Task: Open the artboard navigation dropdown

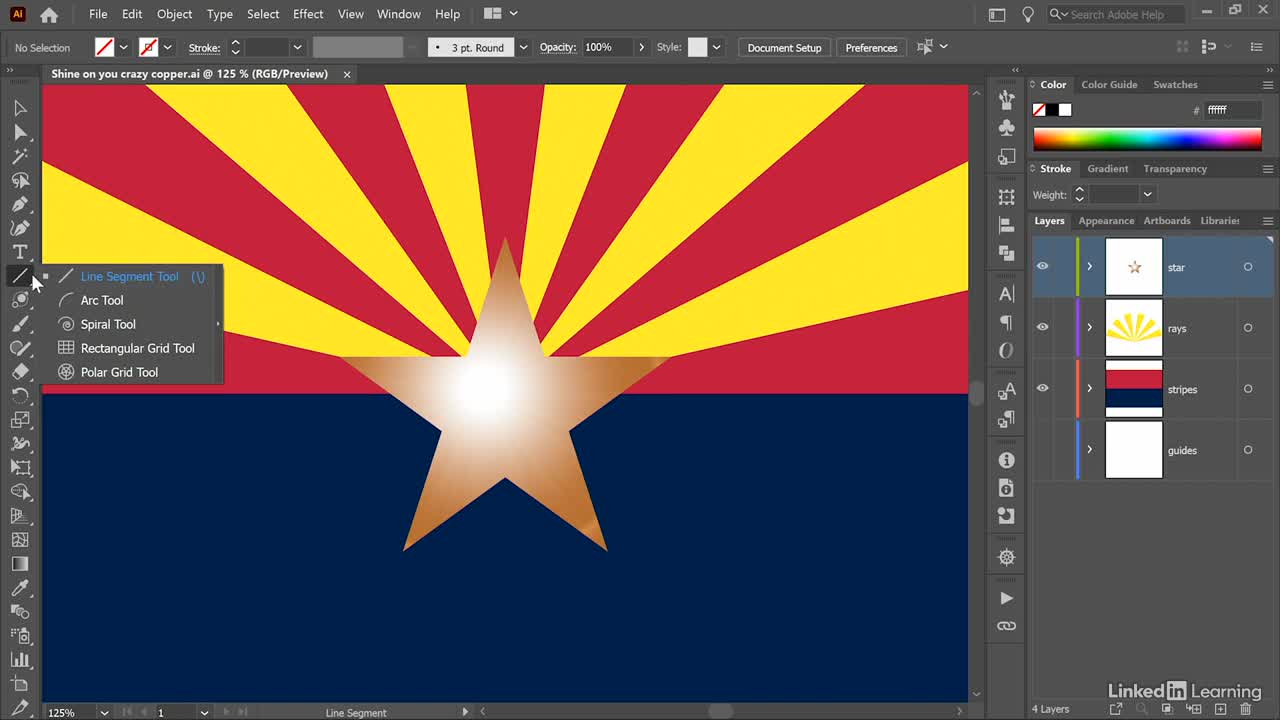Action: click(x=204, y=712)
